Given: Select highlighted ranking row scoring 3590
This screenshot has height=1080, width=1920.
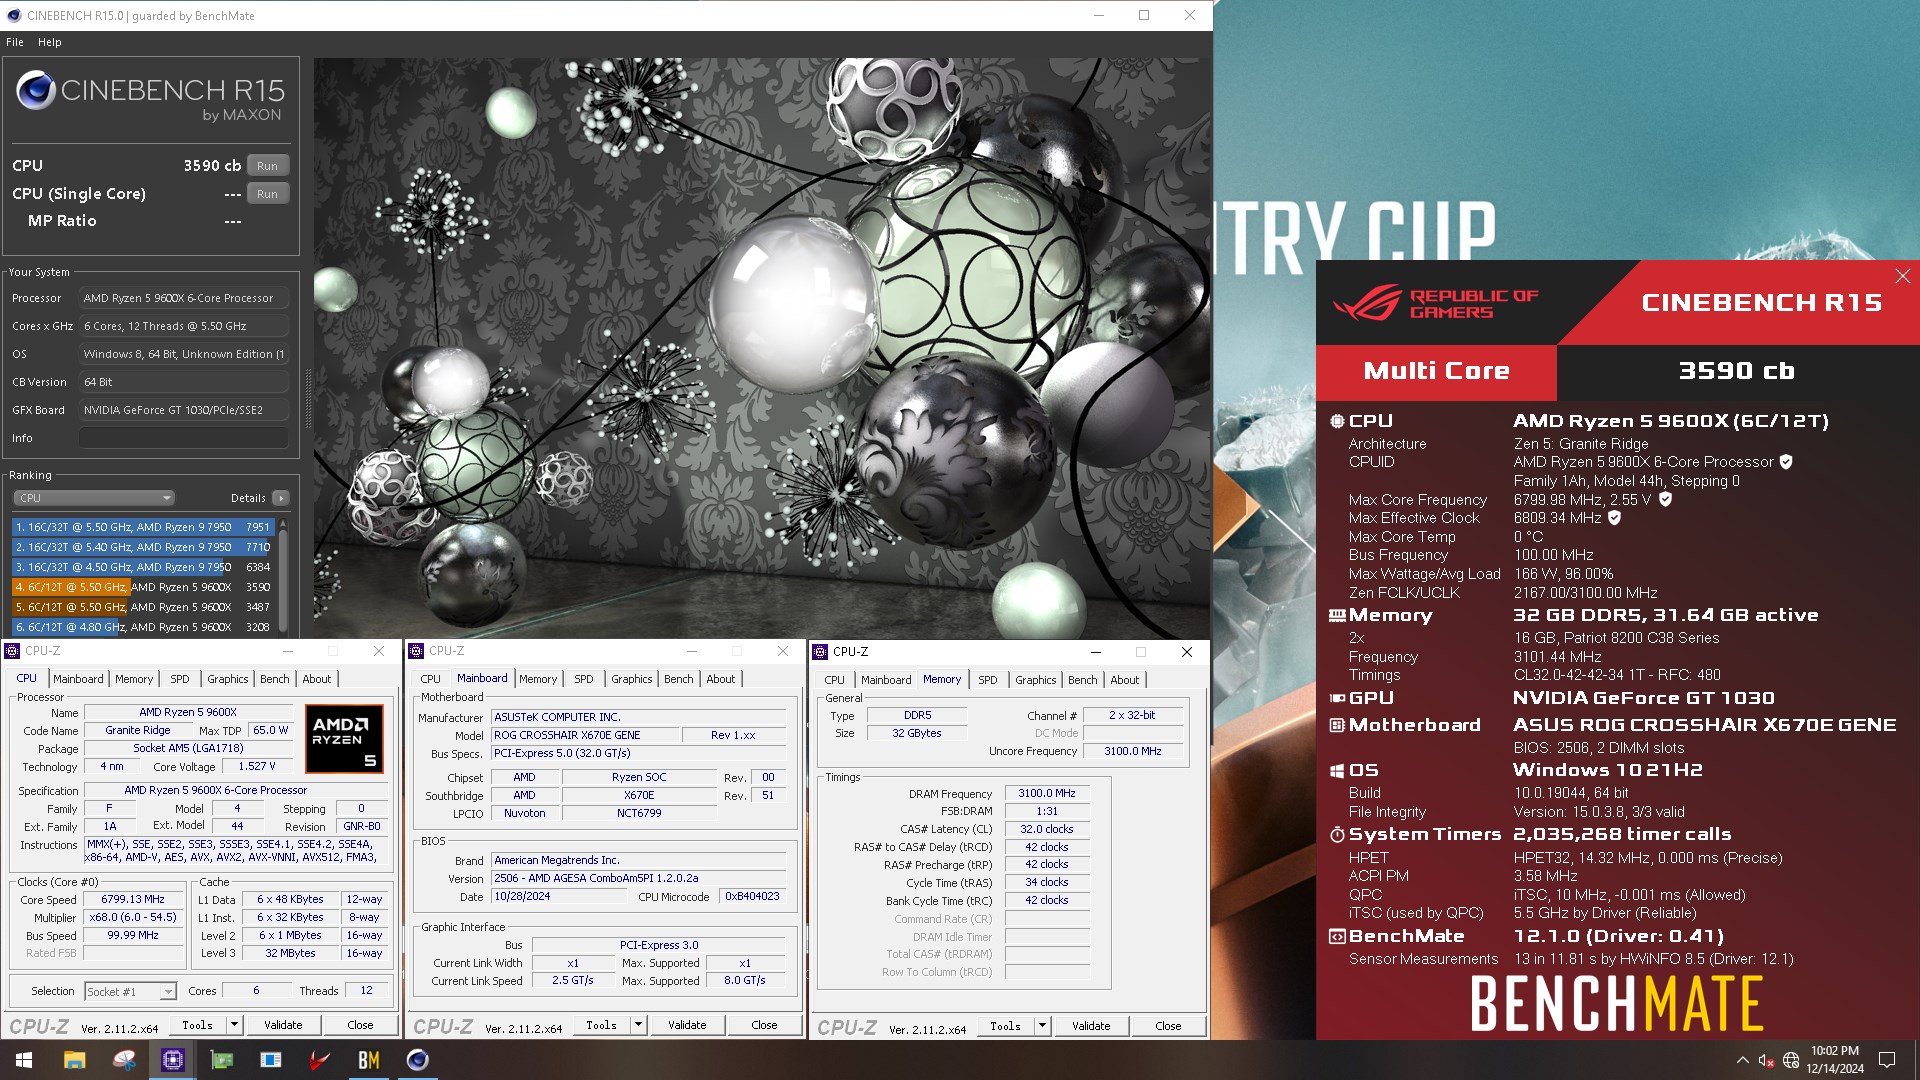Looking at the screenshot, I should (x=143, y=587).
